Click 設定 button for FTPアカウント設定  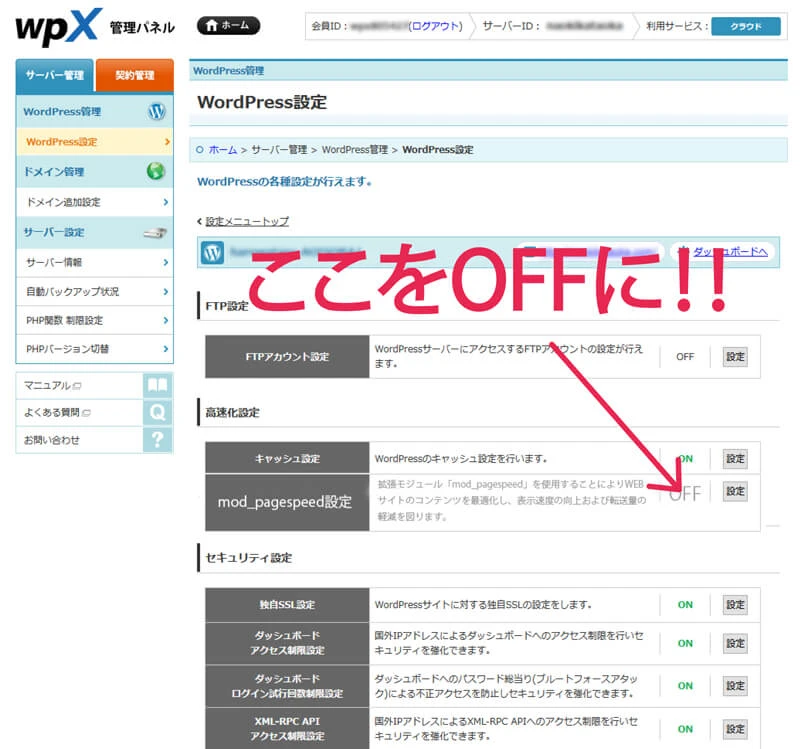pyautogui.click(x=735, y=357)
